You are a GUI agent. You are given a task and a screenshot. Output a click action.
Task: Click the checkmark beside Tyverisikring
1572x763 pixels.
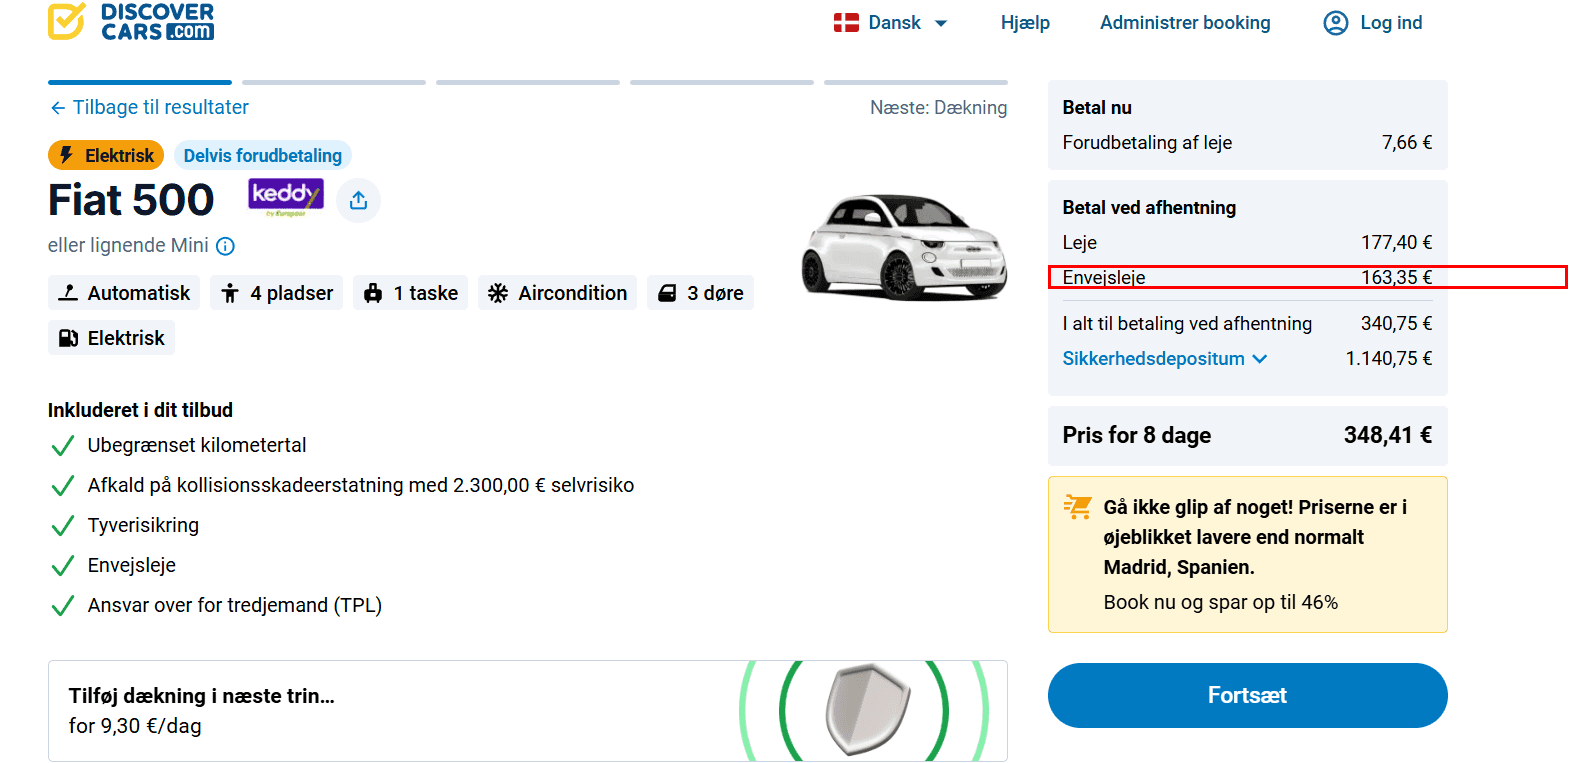point(62,526)
